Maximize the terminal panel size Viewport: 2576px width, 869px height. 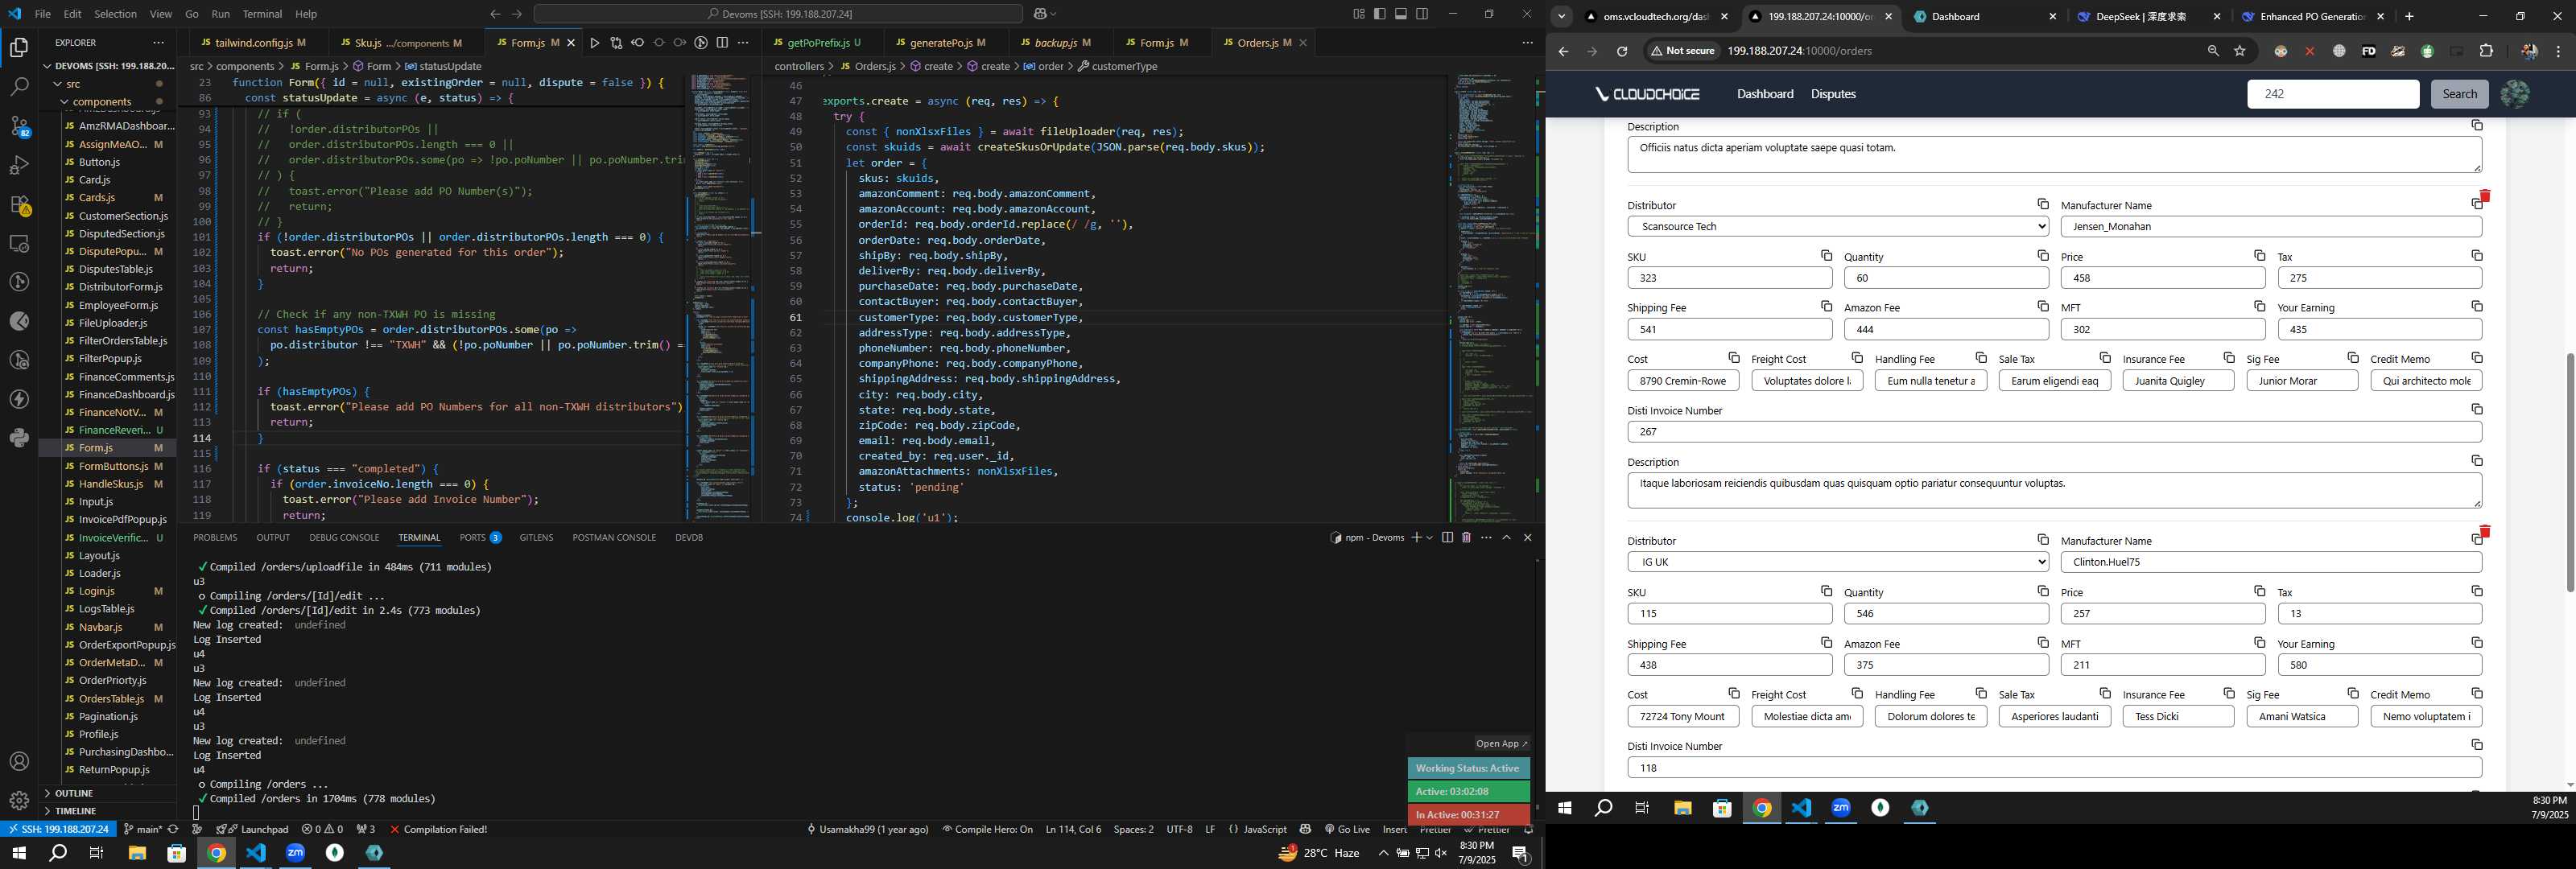[x=1507, y=538]
